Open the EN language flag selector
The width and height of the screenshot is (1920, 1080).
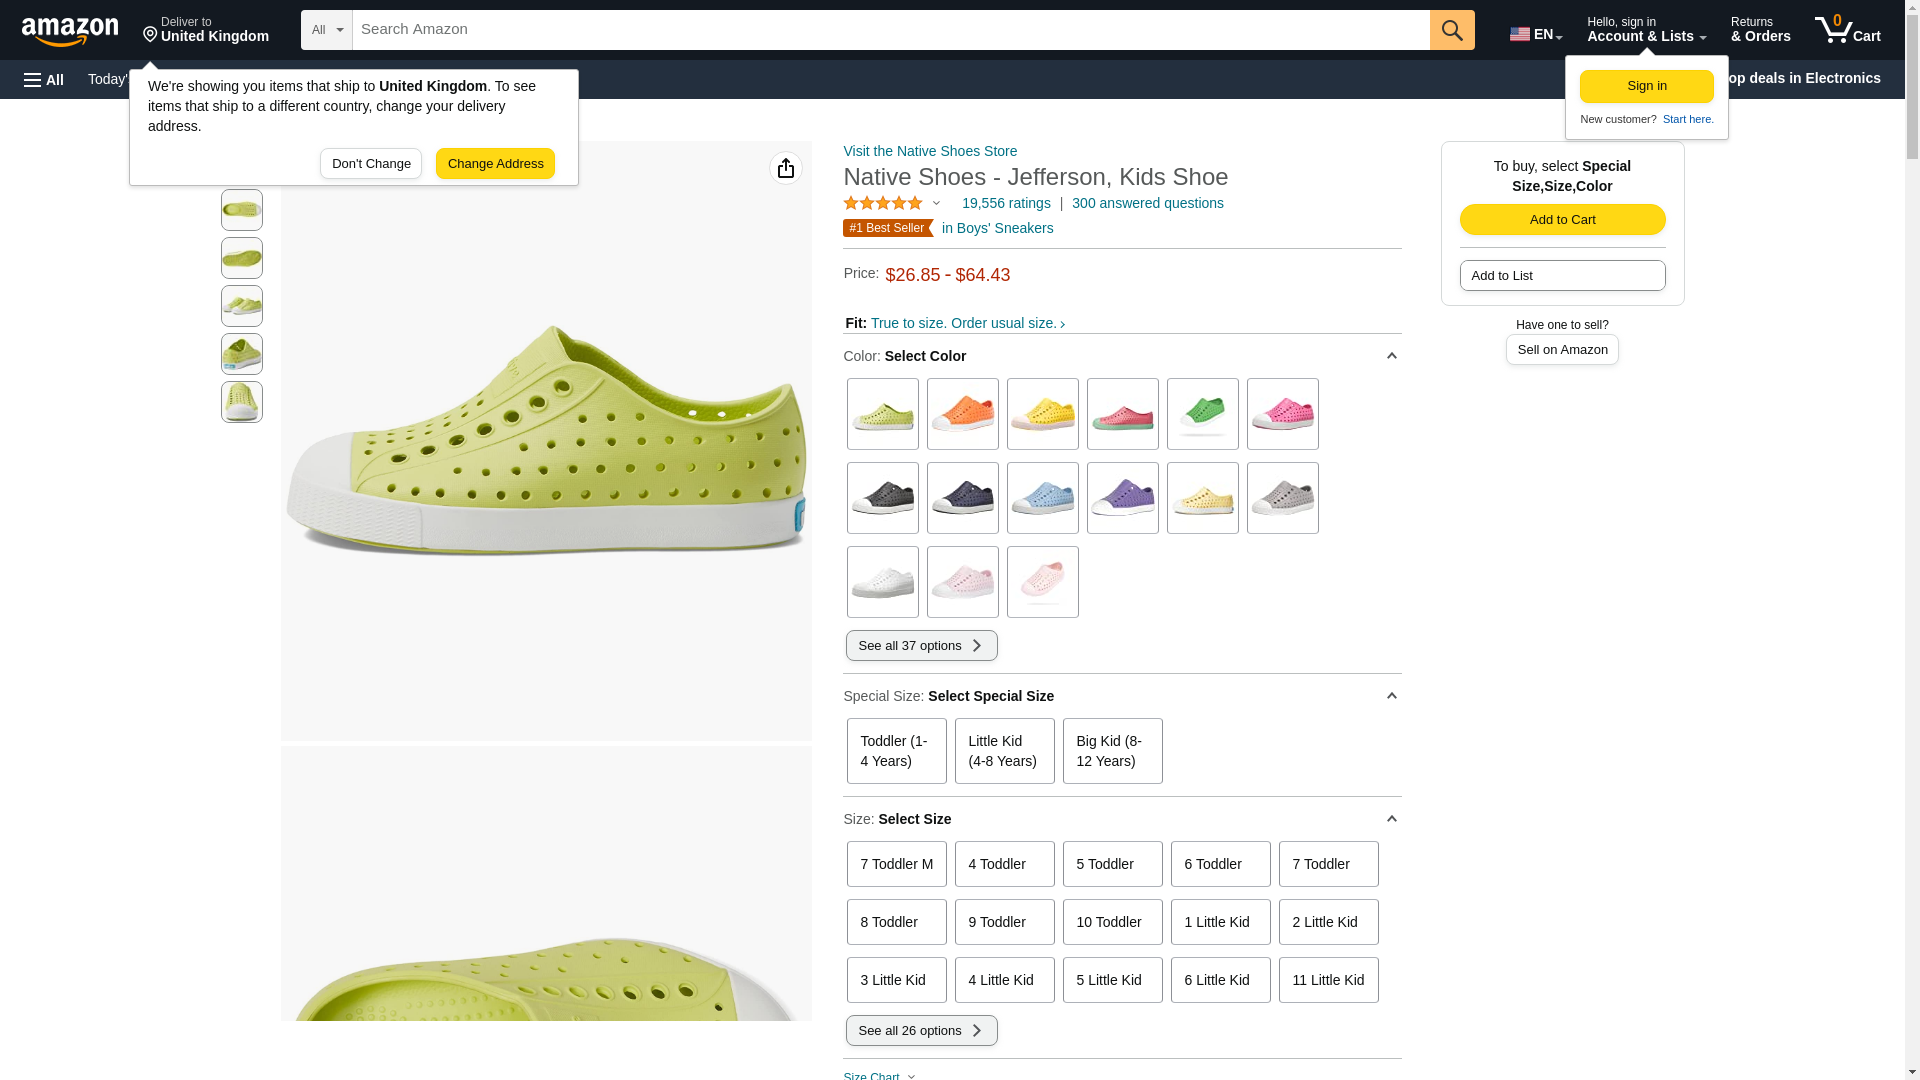click(x=1535, y=34)
